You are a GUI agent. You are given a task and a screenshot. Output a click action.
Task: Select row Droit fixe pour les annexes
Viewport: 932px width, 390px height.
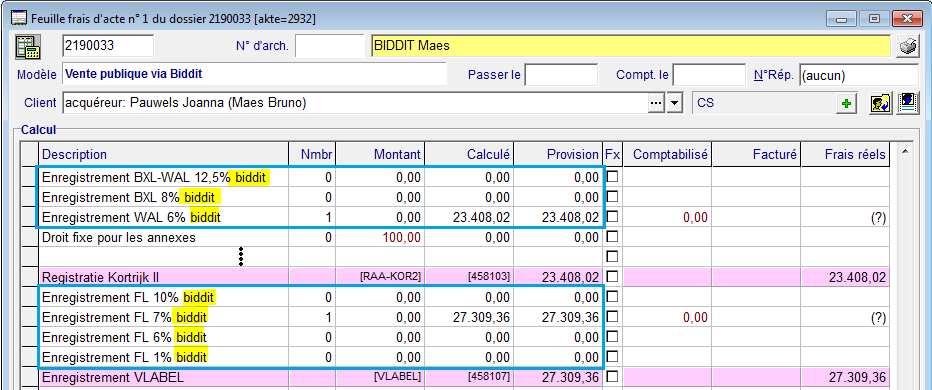click(455, 237)
